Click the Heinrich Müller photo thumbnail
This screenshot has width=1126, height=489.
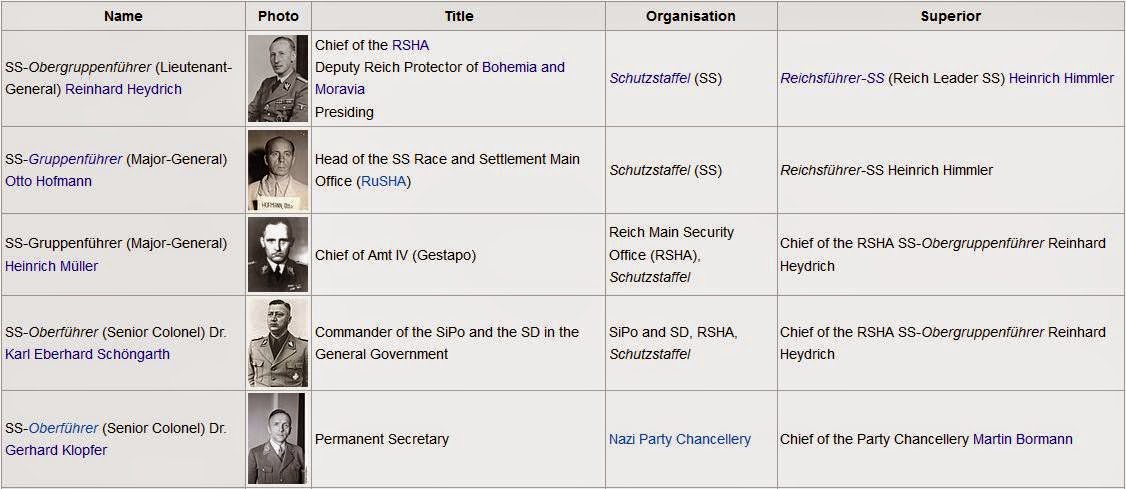pos(278,254)
